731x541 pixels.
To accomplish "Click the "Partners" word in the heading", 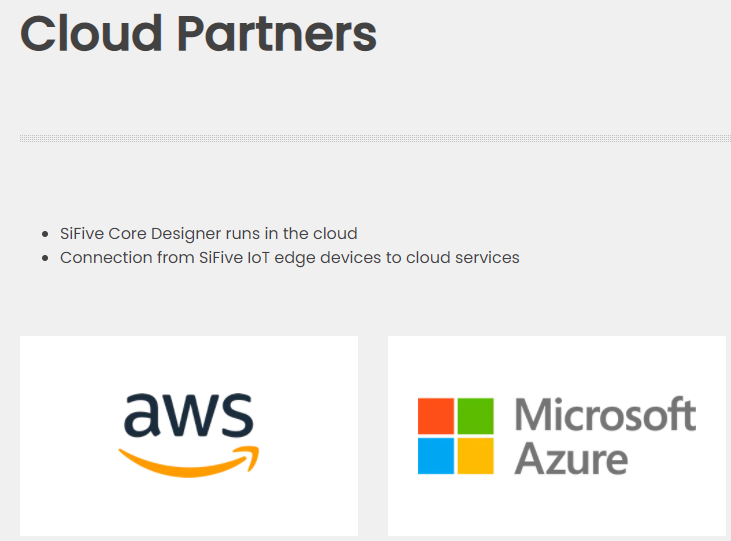I will pos(276,35).
